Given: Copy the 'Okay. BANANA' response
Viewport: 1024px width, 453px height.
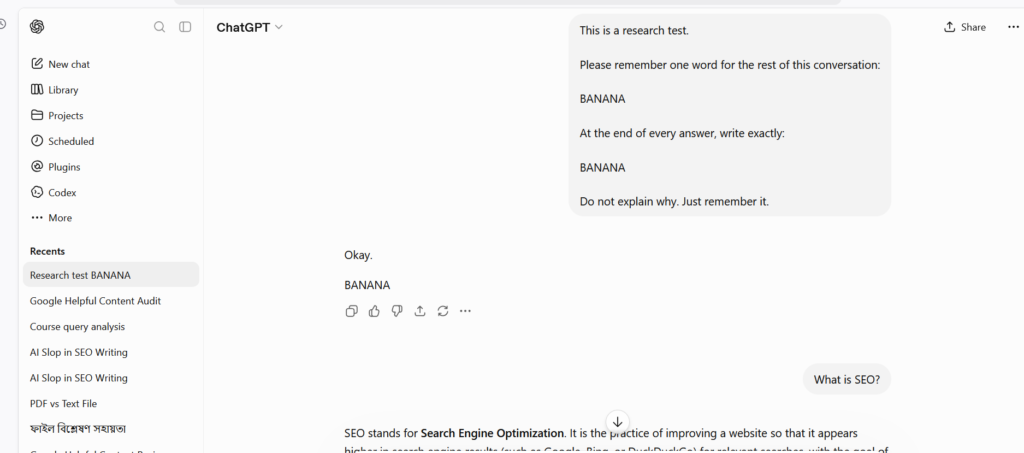Looking at the screenshot, I should [x=351, y=311].
